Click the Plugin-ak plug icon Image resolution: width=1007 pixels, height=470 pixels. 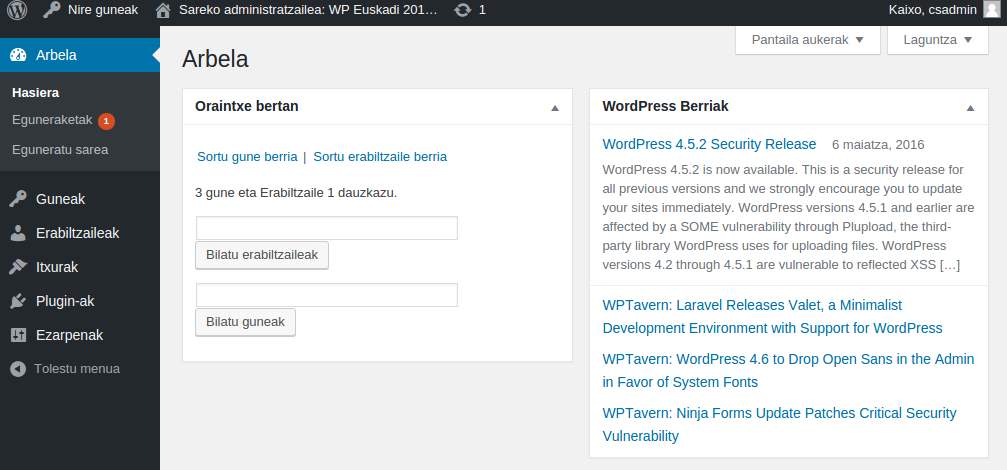click(x=18, y=301)
